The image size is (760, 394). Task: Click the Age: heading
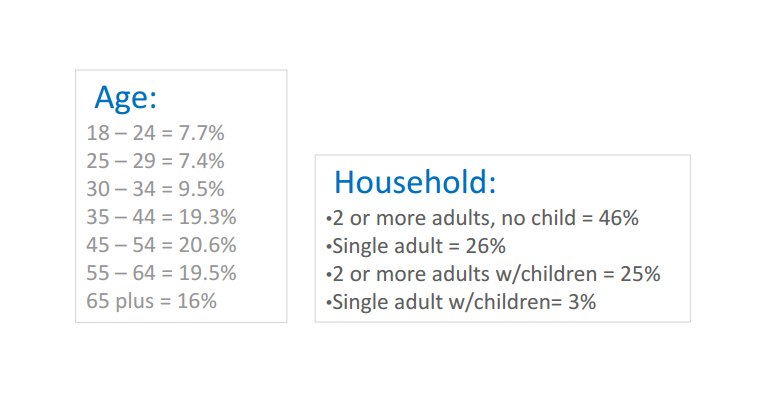pos(126,98)
